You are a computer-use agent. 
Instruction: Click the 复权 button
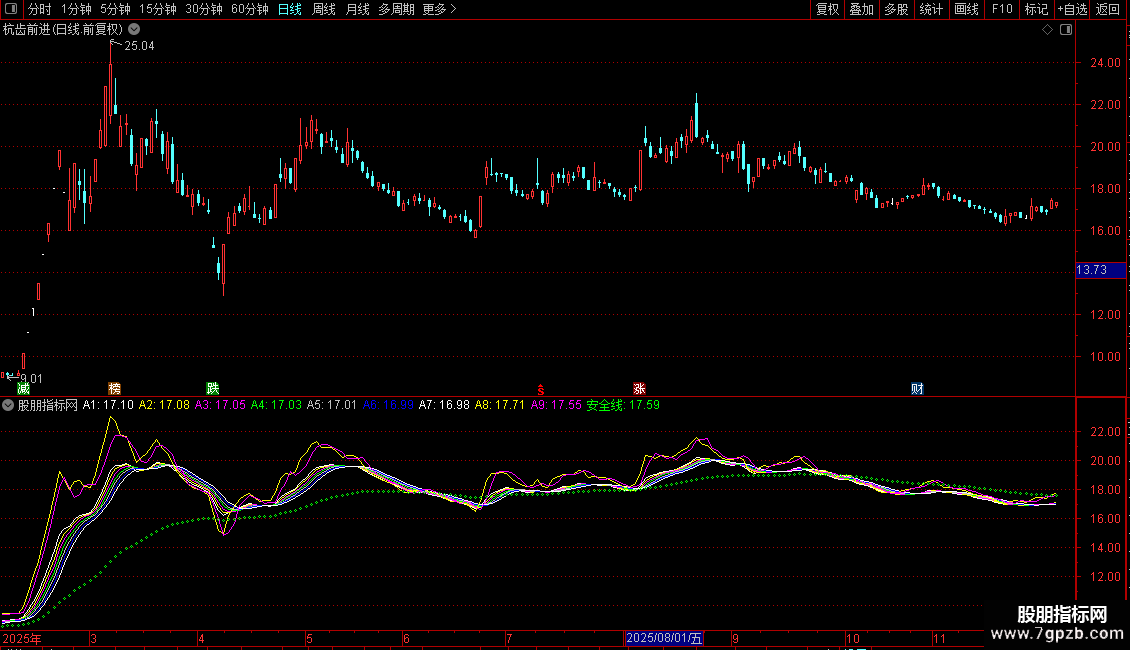click(x=827, y=9)
